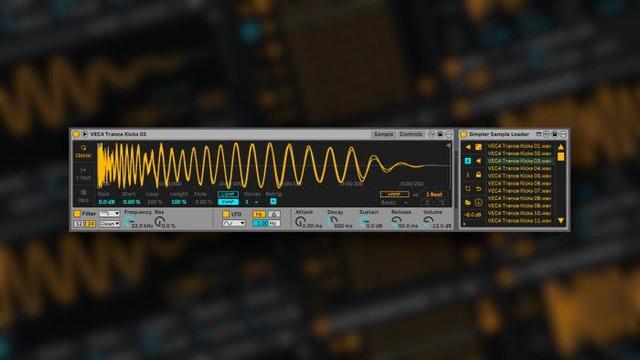Image resolution: width=640 pixels, height=360 pixels.
Task: Select the Slice playback mode
Action: pyautogui.click(x=83, y=196)
